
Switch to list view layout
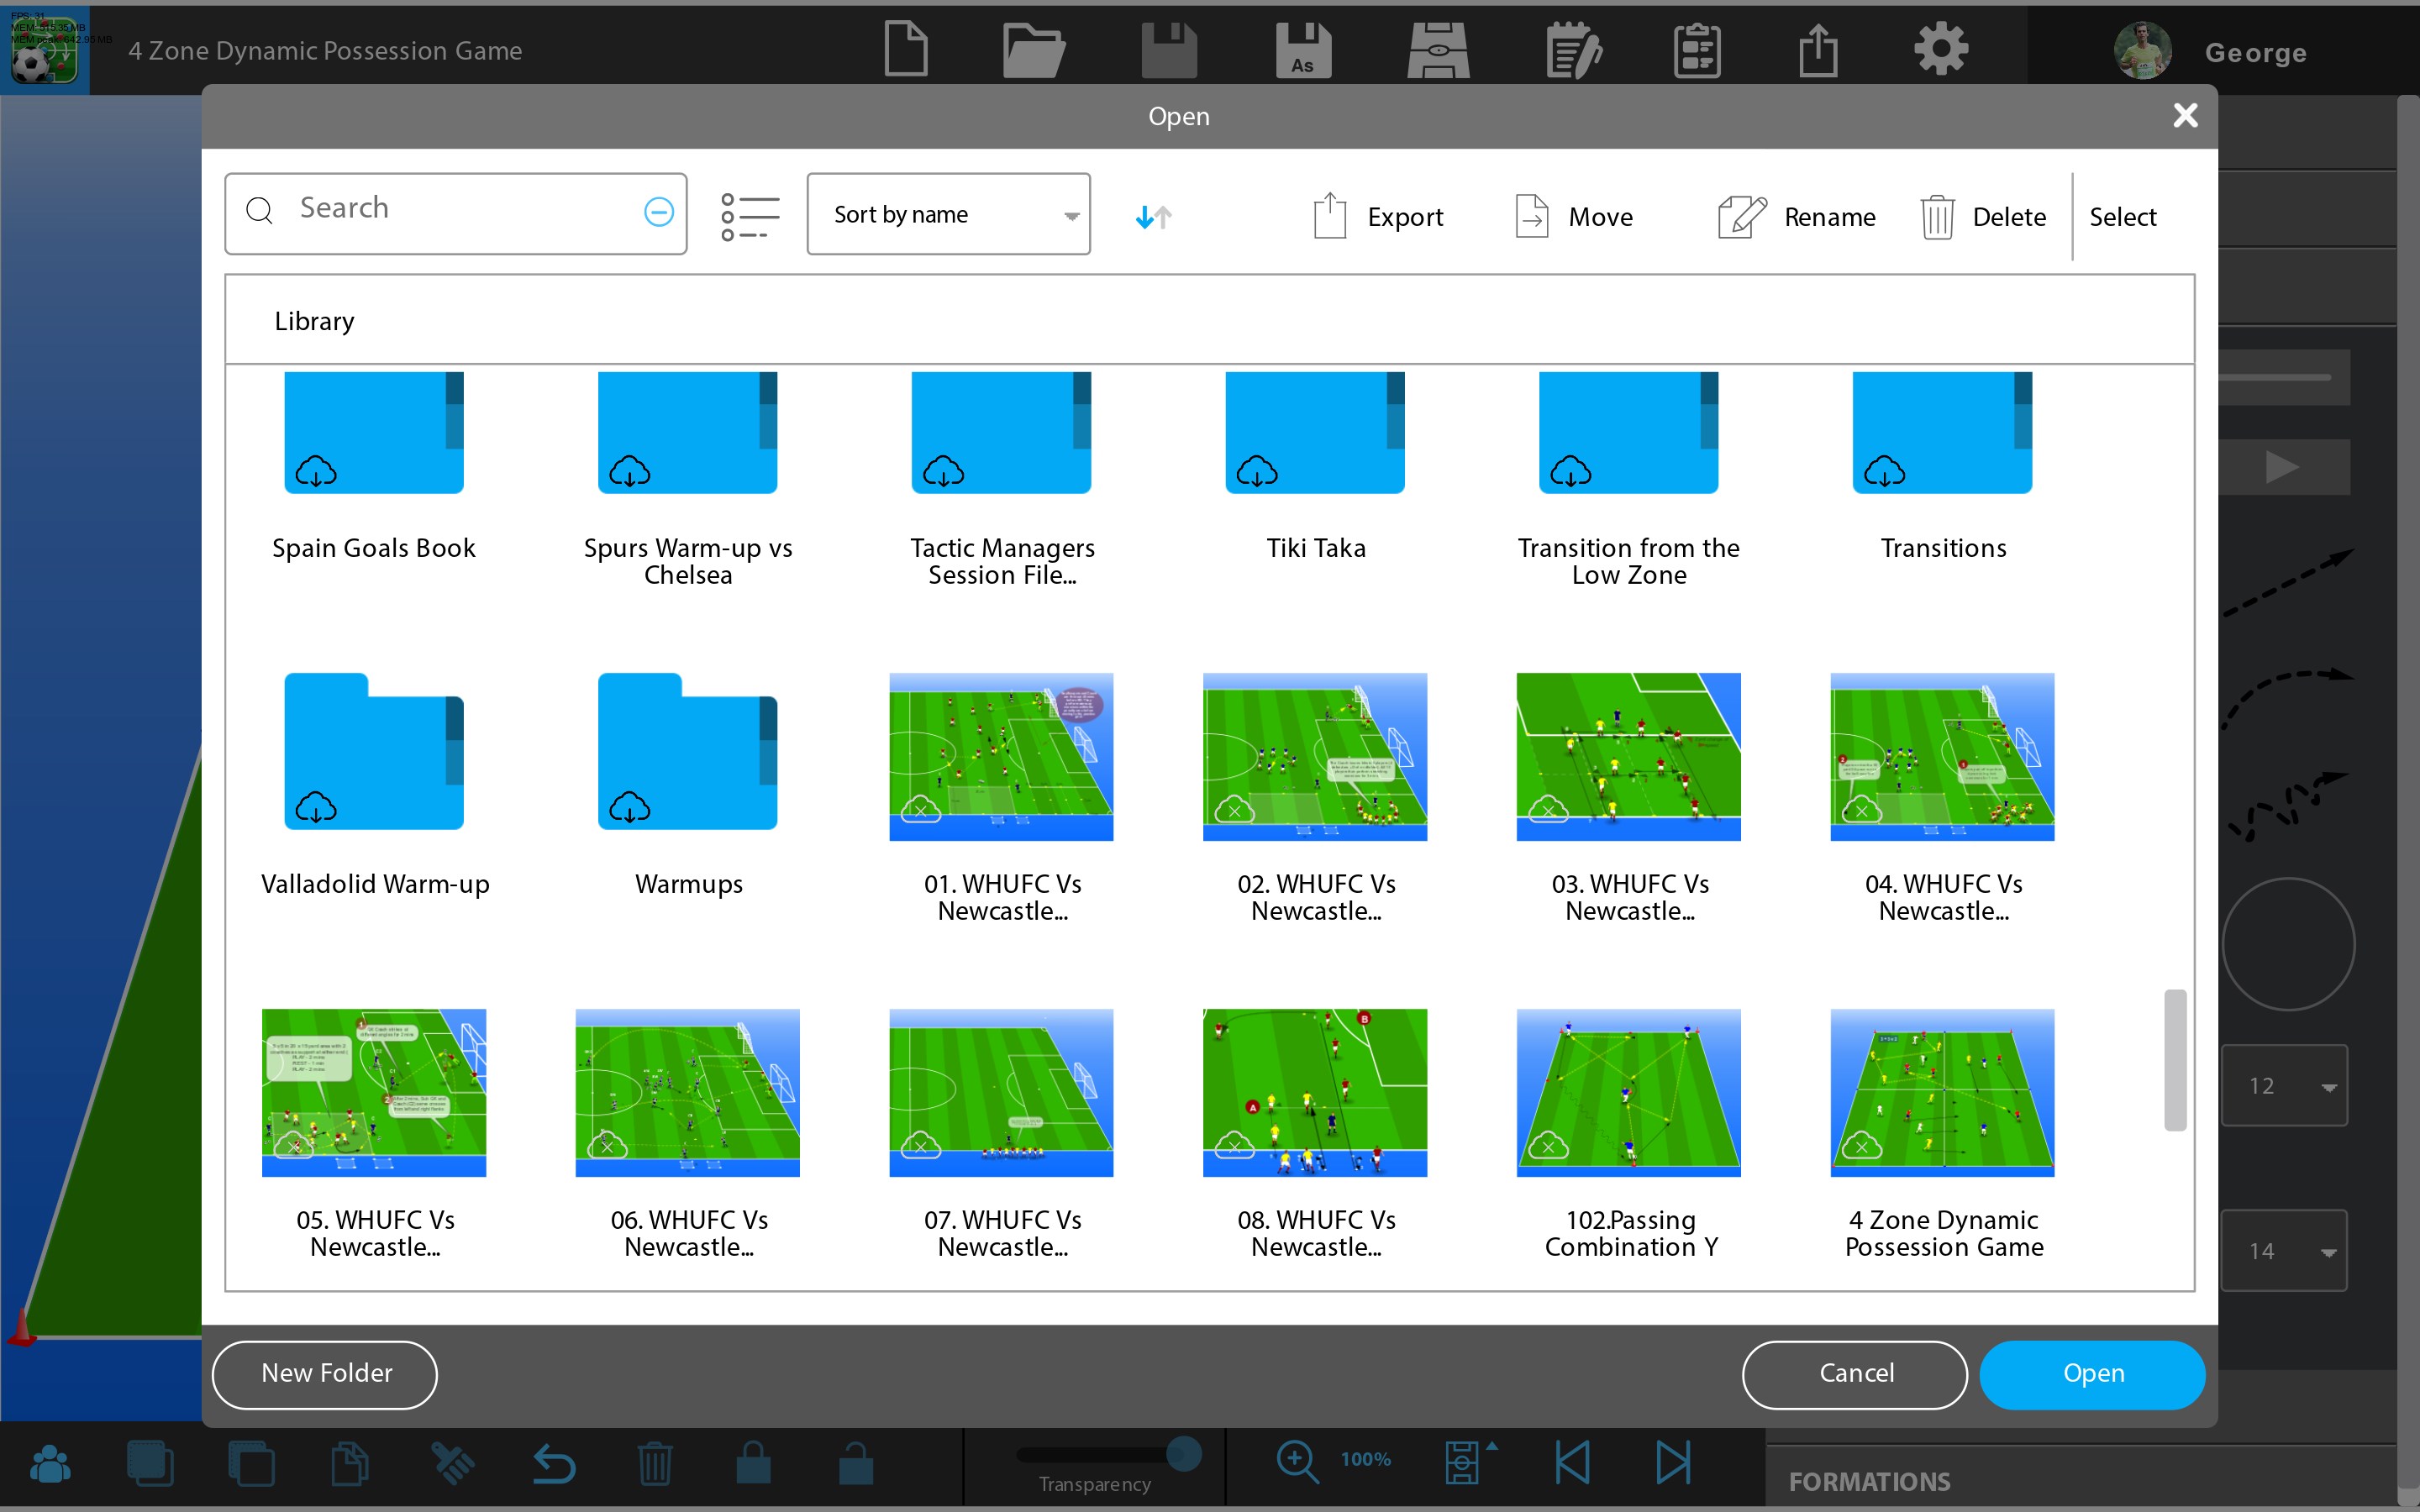(749, 216)
